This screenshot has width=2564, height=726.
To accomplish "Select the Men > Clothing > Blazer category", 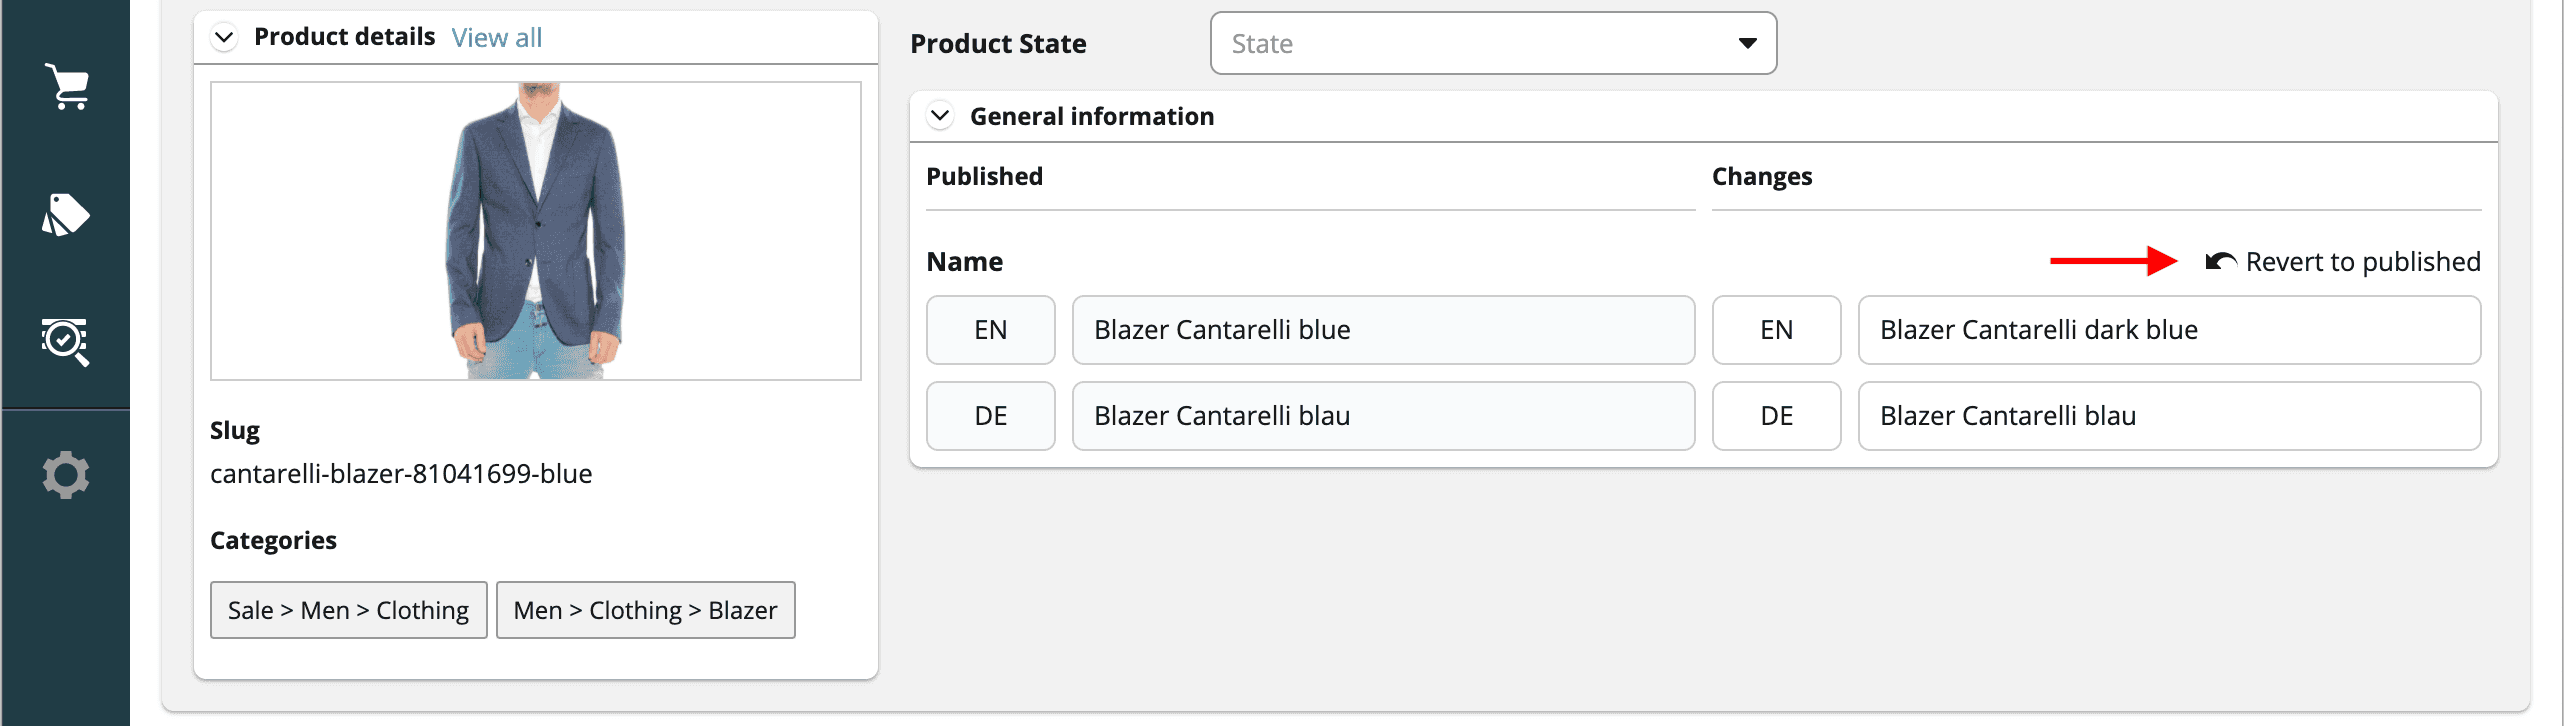I will 645,610.
